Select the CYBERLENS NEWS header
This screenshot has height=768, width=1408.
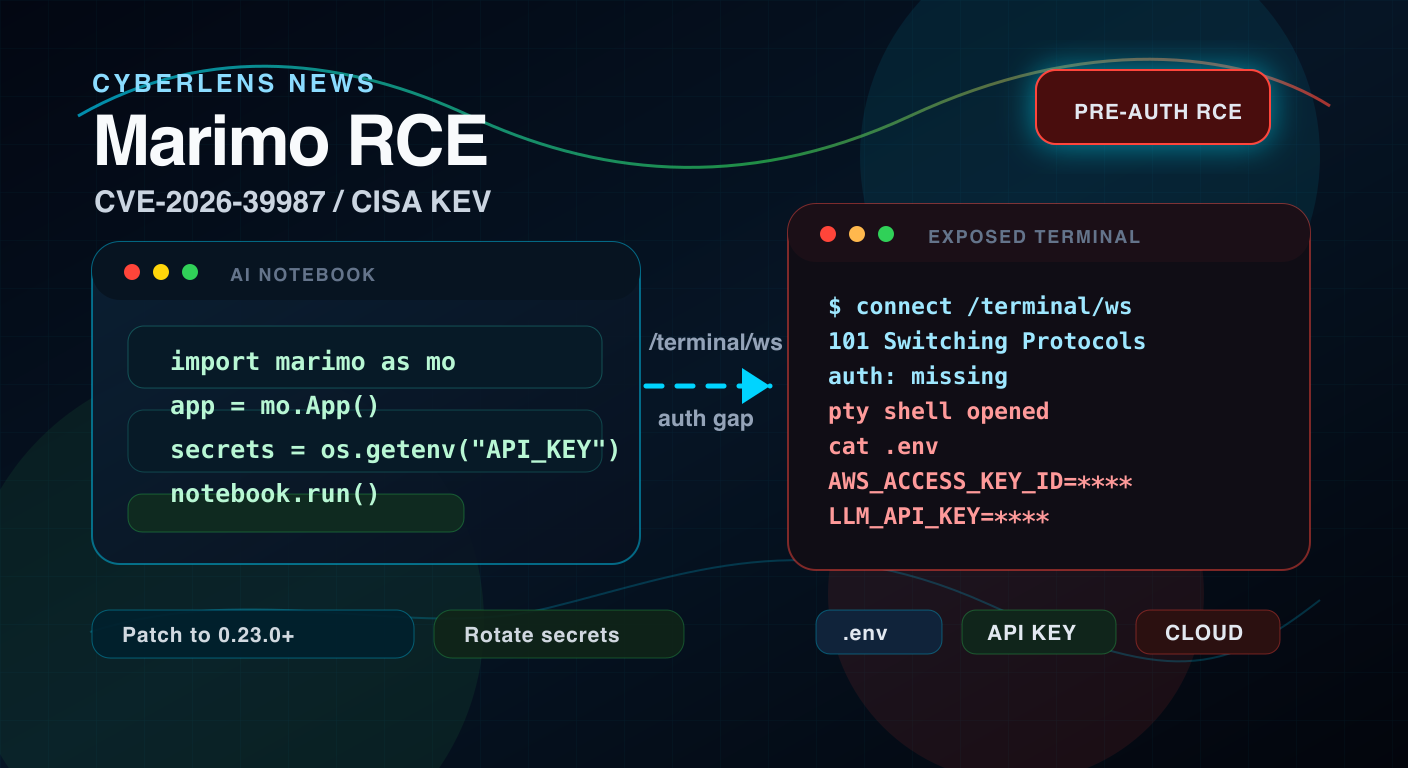pos(233,84)
